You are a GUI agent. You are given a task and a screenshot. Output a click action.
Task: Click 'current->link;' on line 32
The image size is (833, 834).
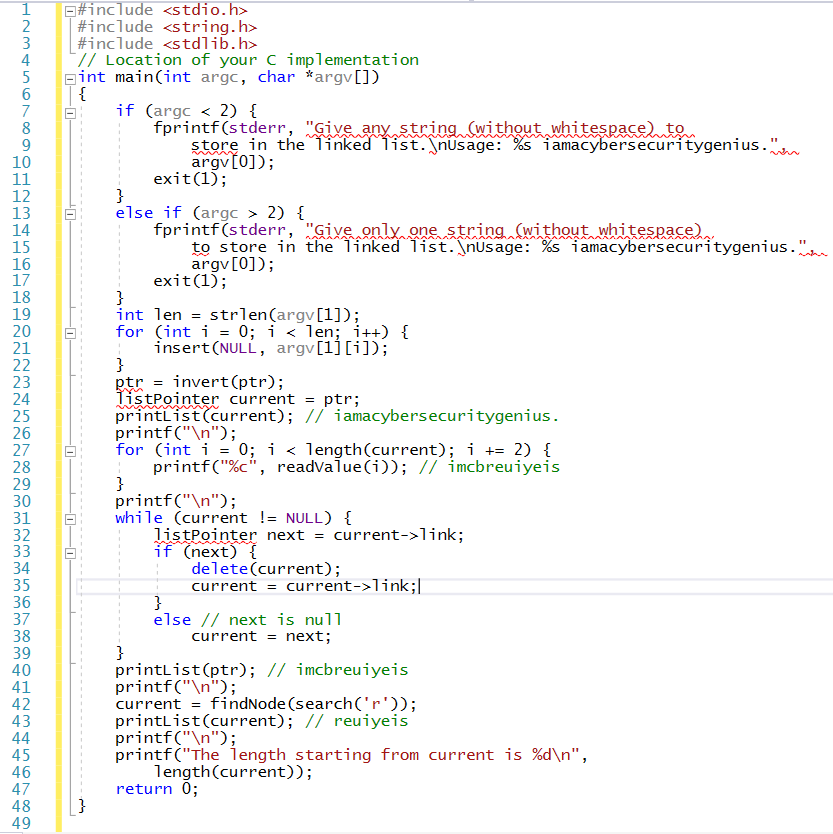click(x=398, y=535)
